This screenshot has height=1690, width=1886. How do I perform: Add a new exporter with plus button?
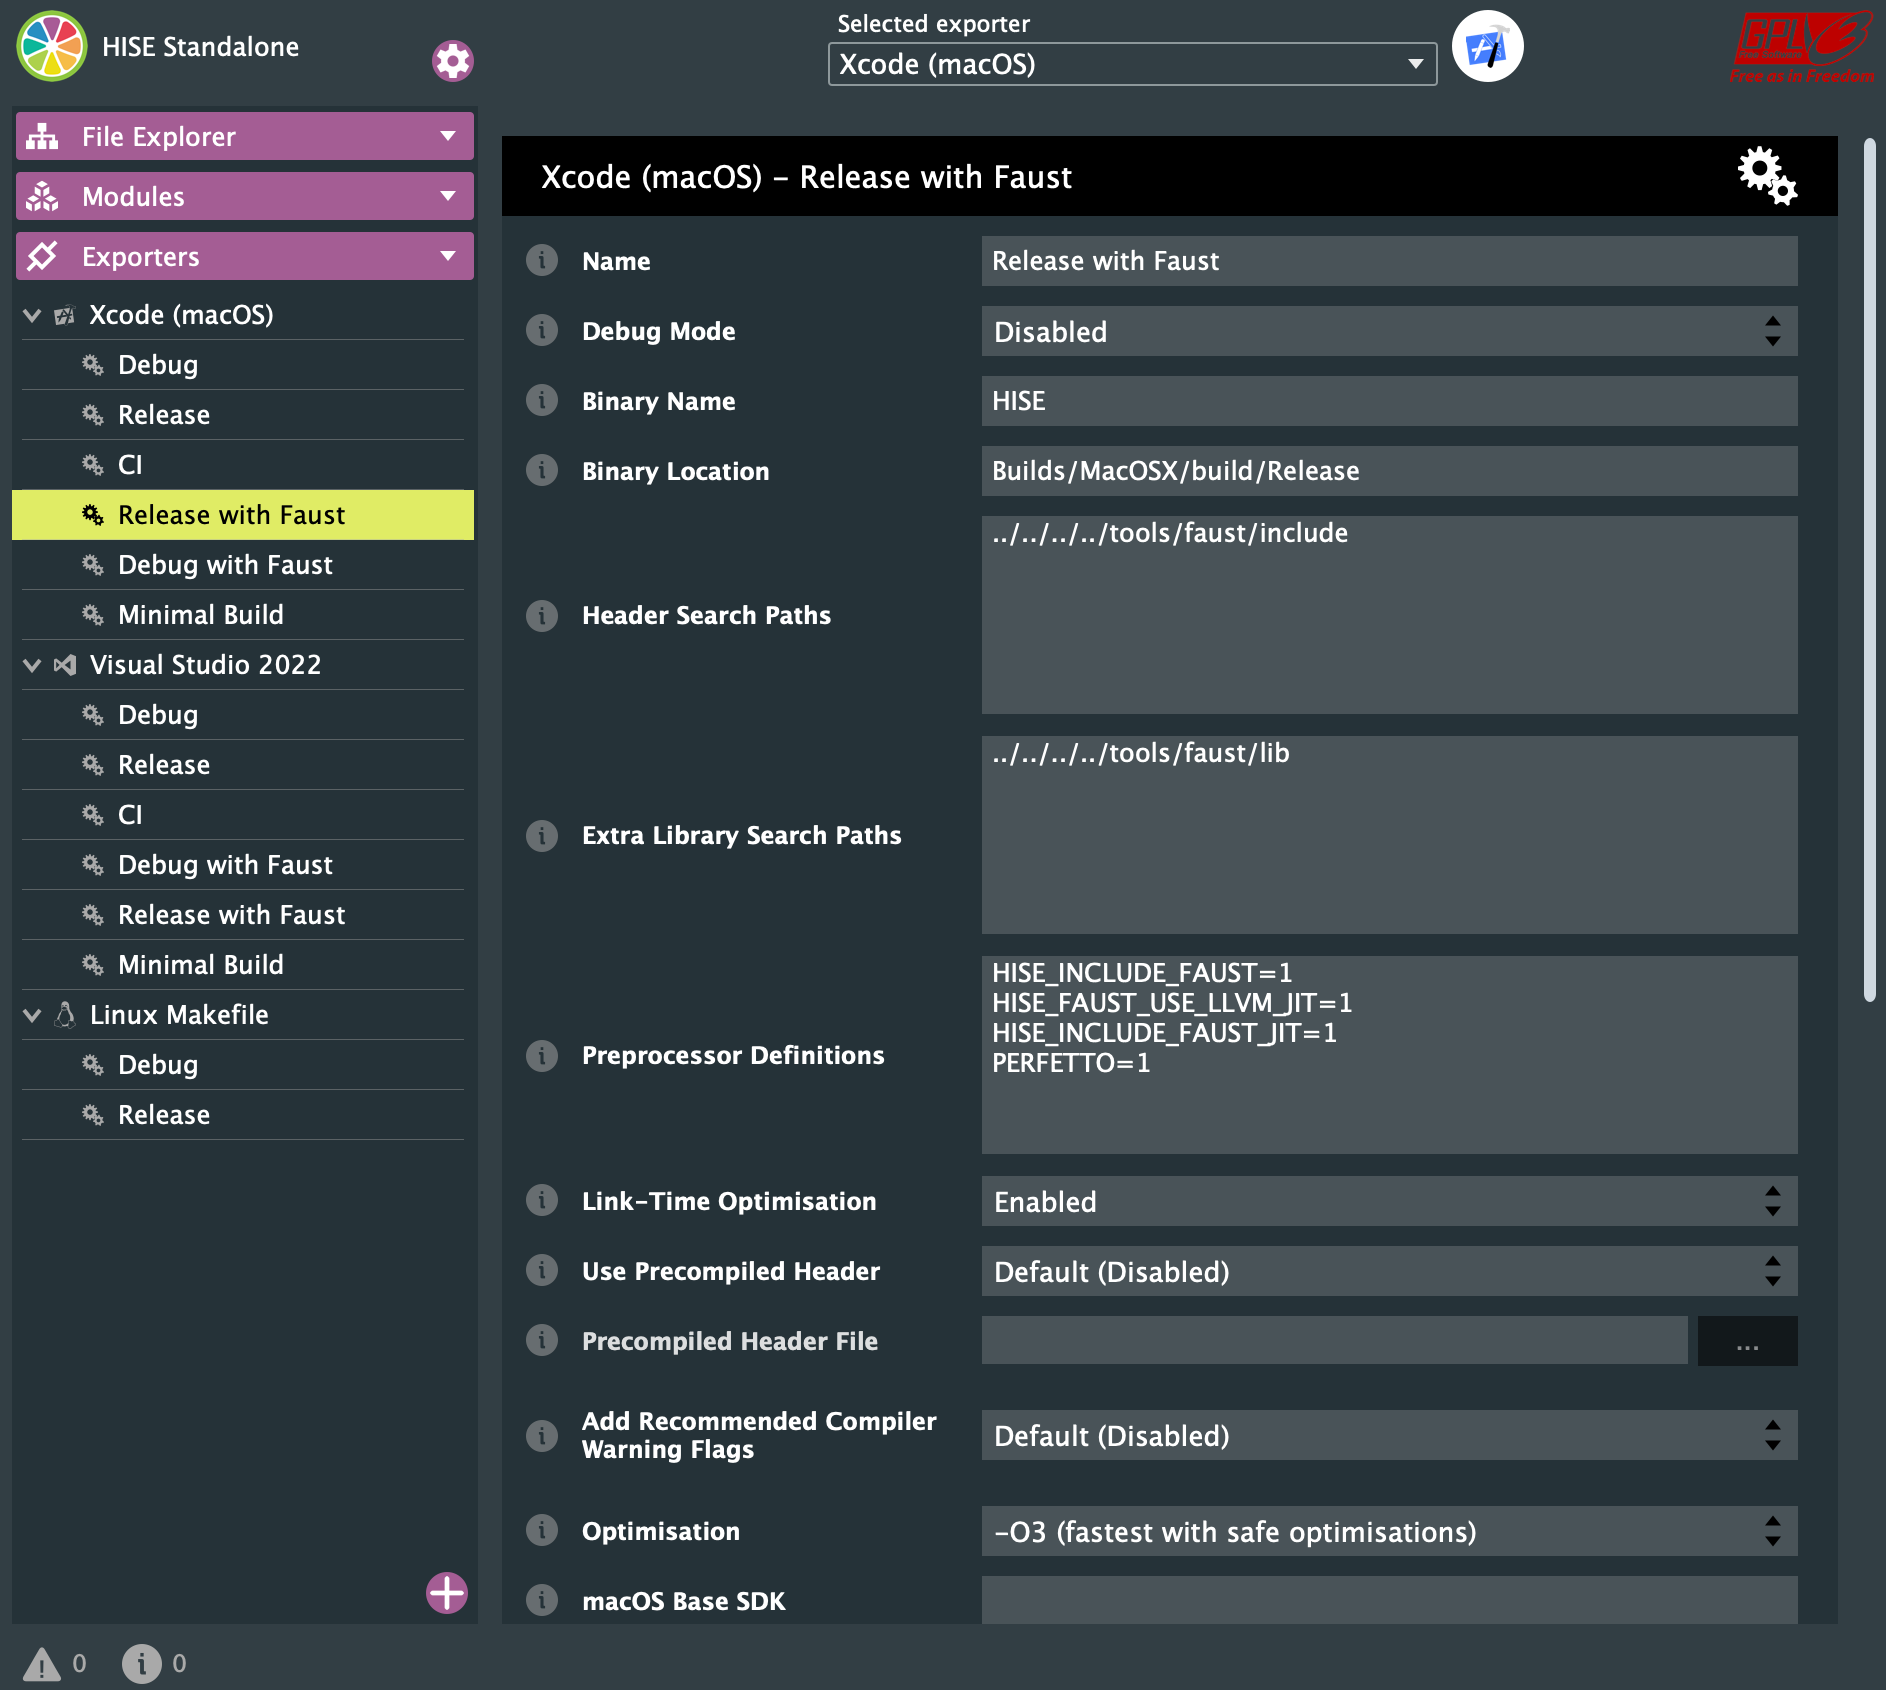pyautogui.click(x=446, y=1593)
